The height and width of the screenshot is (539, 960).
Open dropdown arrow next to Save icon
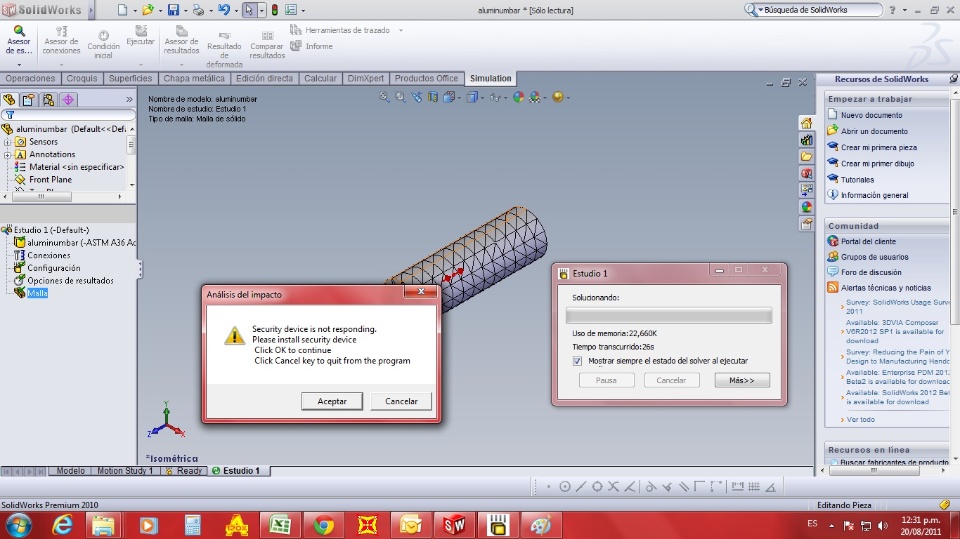(186, 10)
